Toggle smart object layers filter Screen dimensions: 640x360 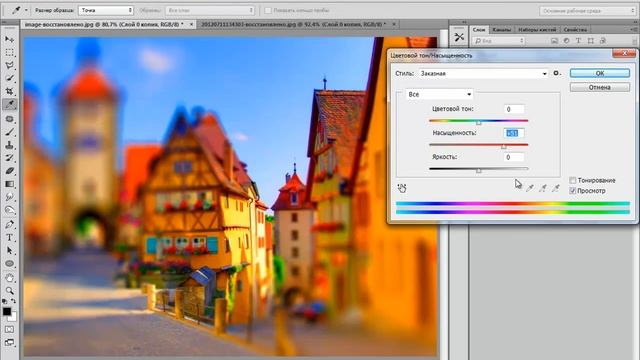point(603,41)
